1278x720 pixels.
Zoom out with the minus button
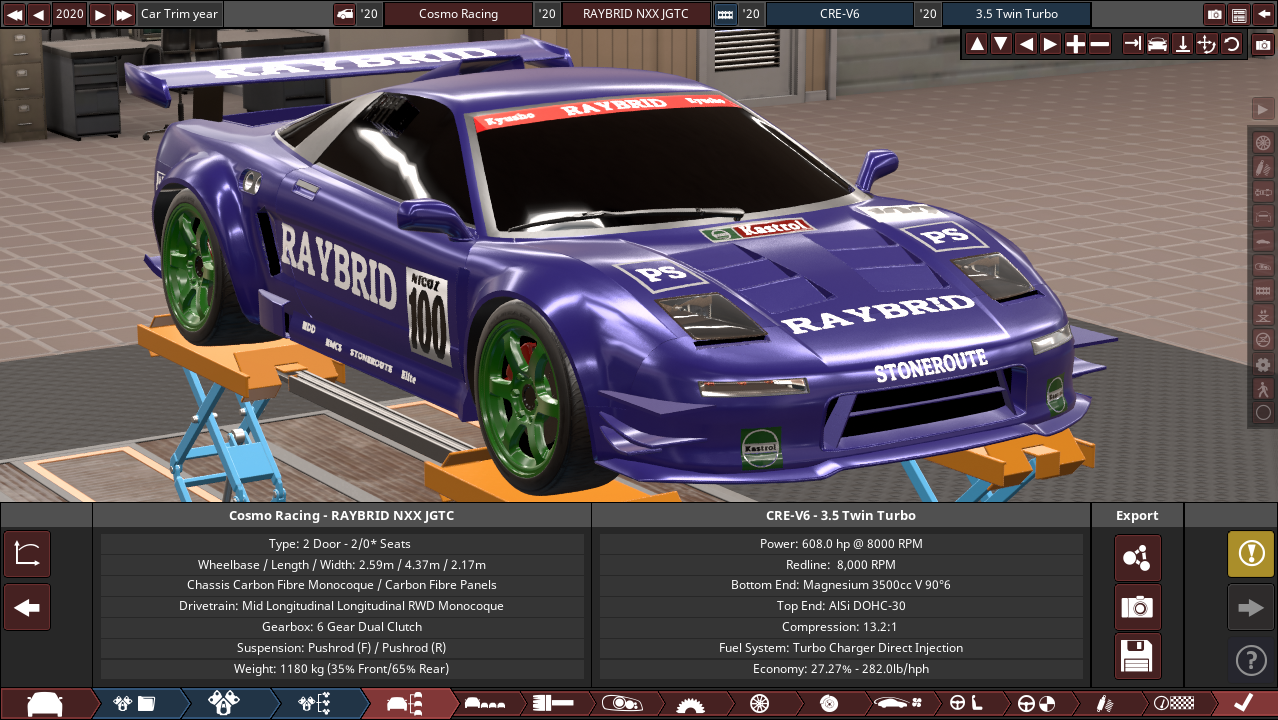click(x=1099, y=44)
